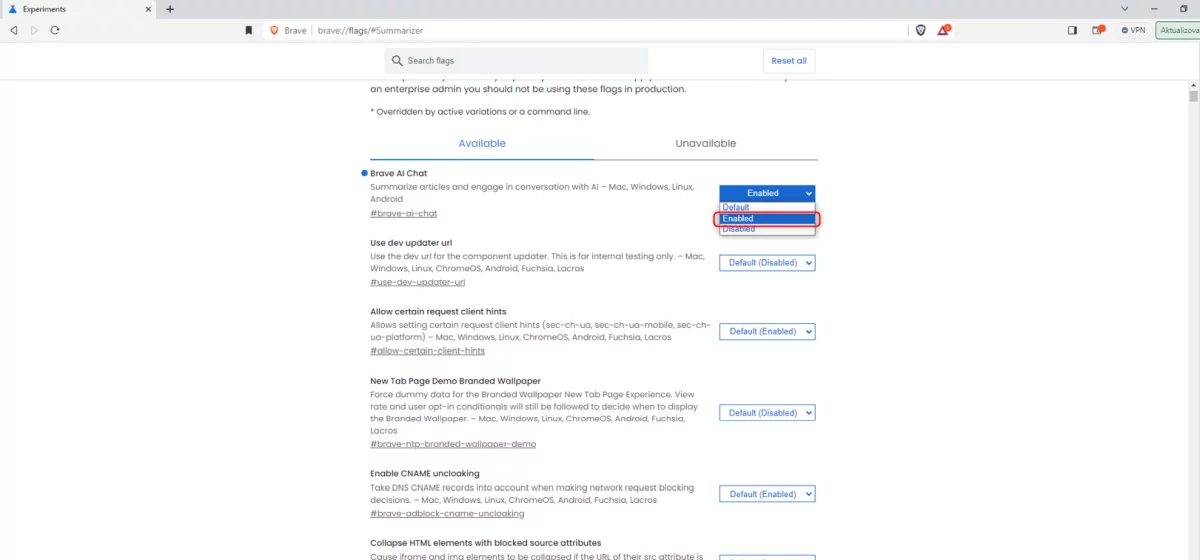The image size is (1200, 560).
Task: Open the Enable CNAME uncloaking dropdown
Action: [767, 494]
